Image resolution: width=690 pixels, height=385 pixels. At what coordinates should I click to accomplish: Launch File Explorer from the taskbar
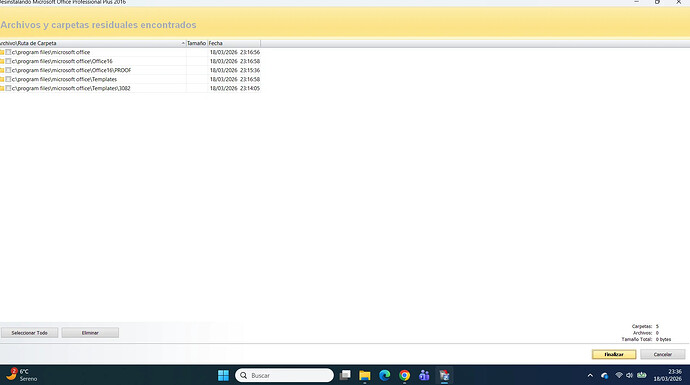364,375
